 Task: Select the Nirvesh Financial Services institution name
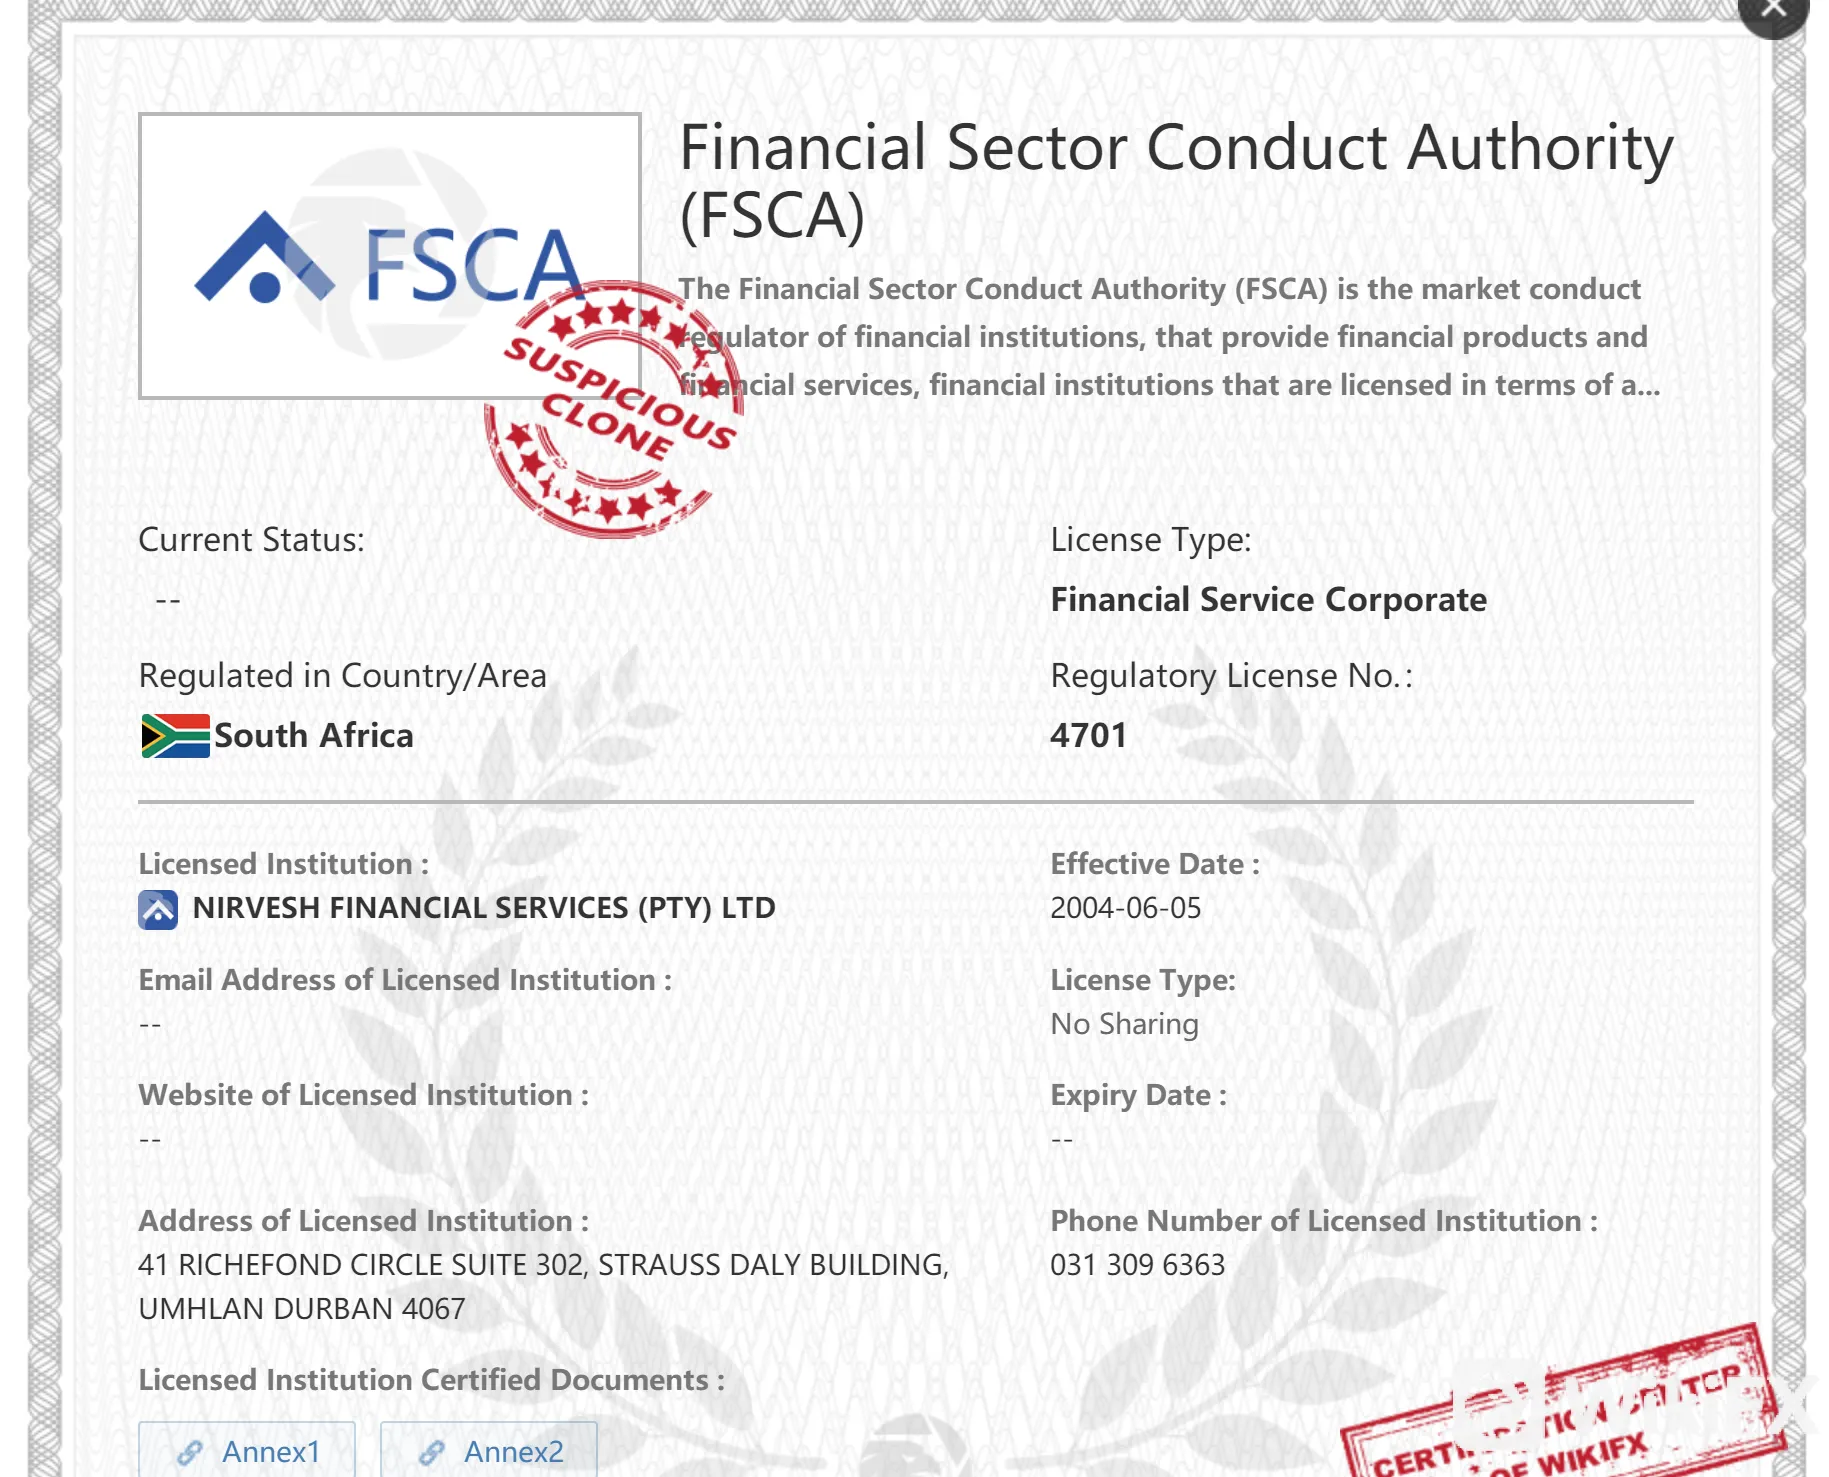point(483,908)
